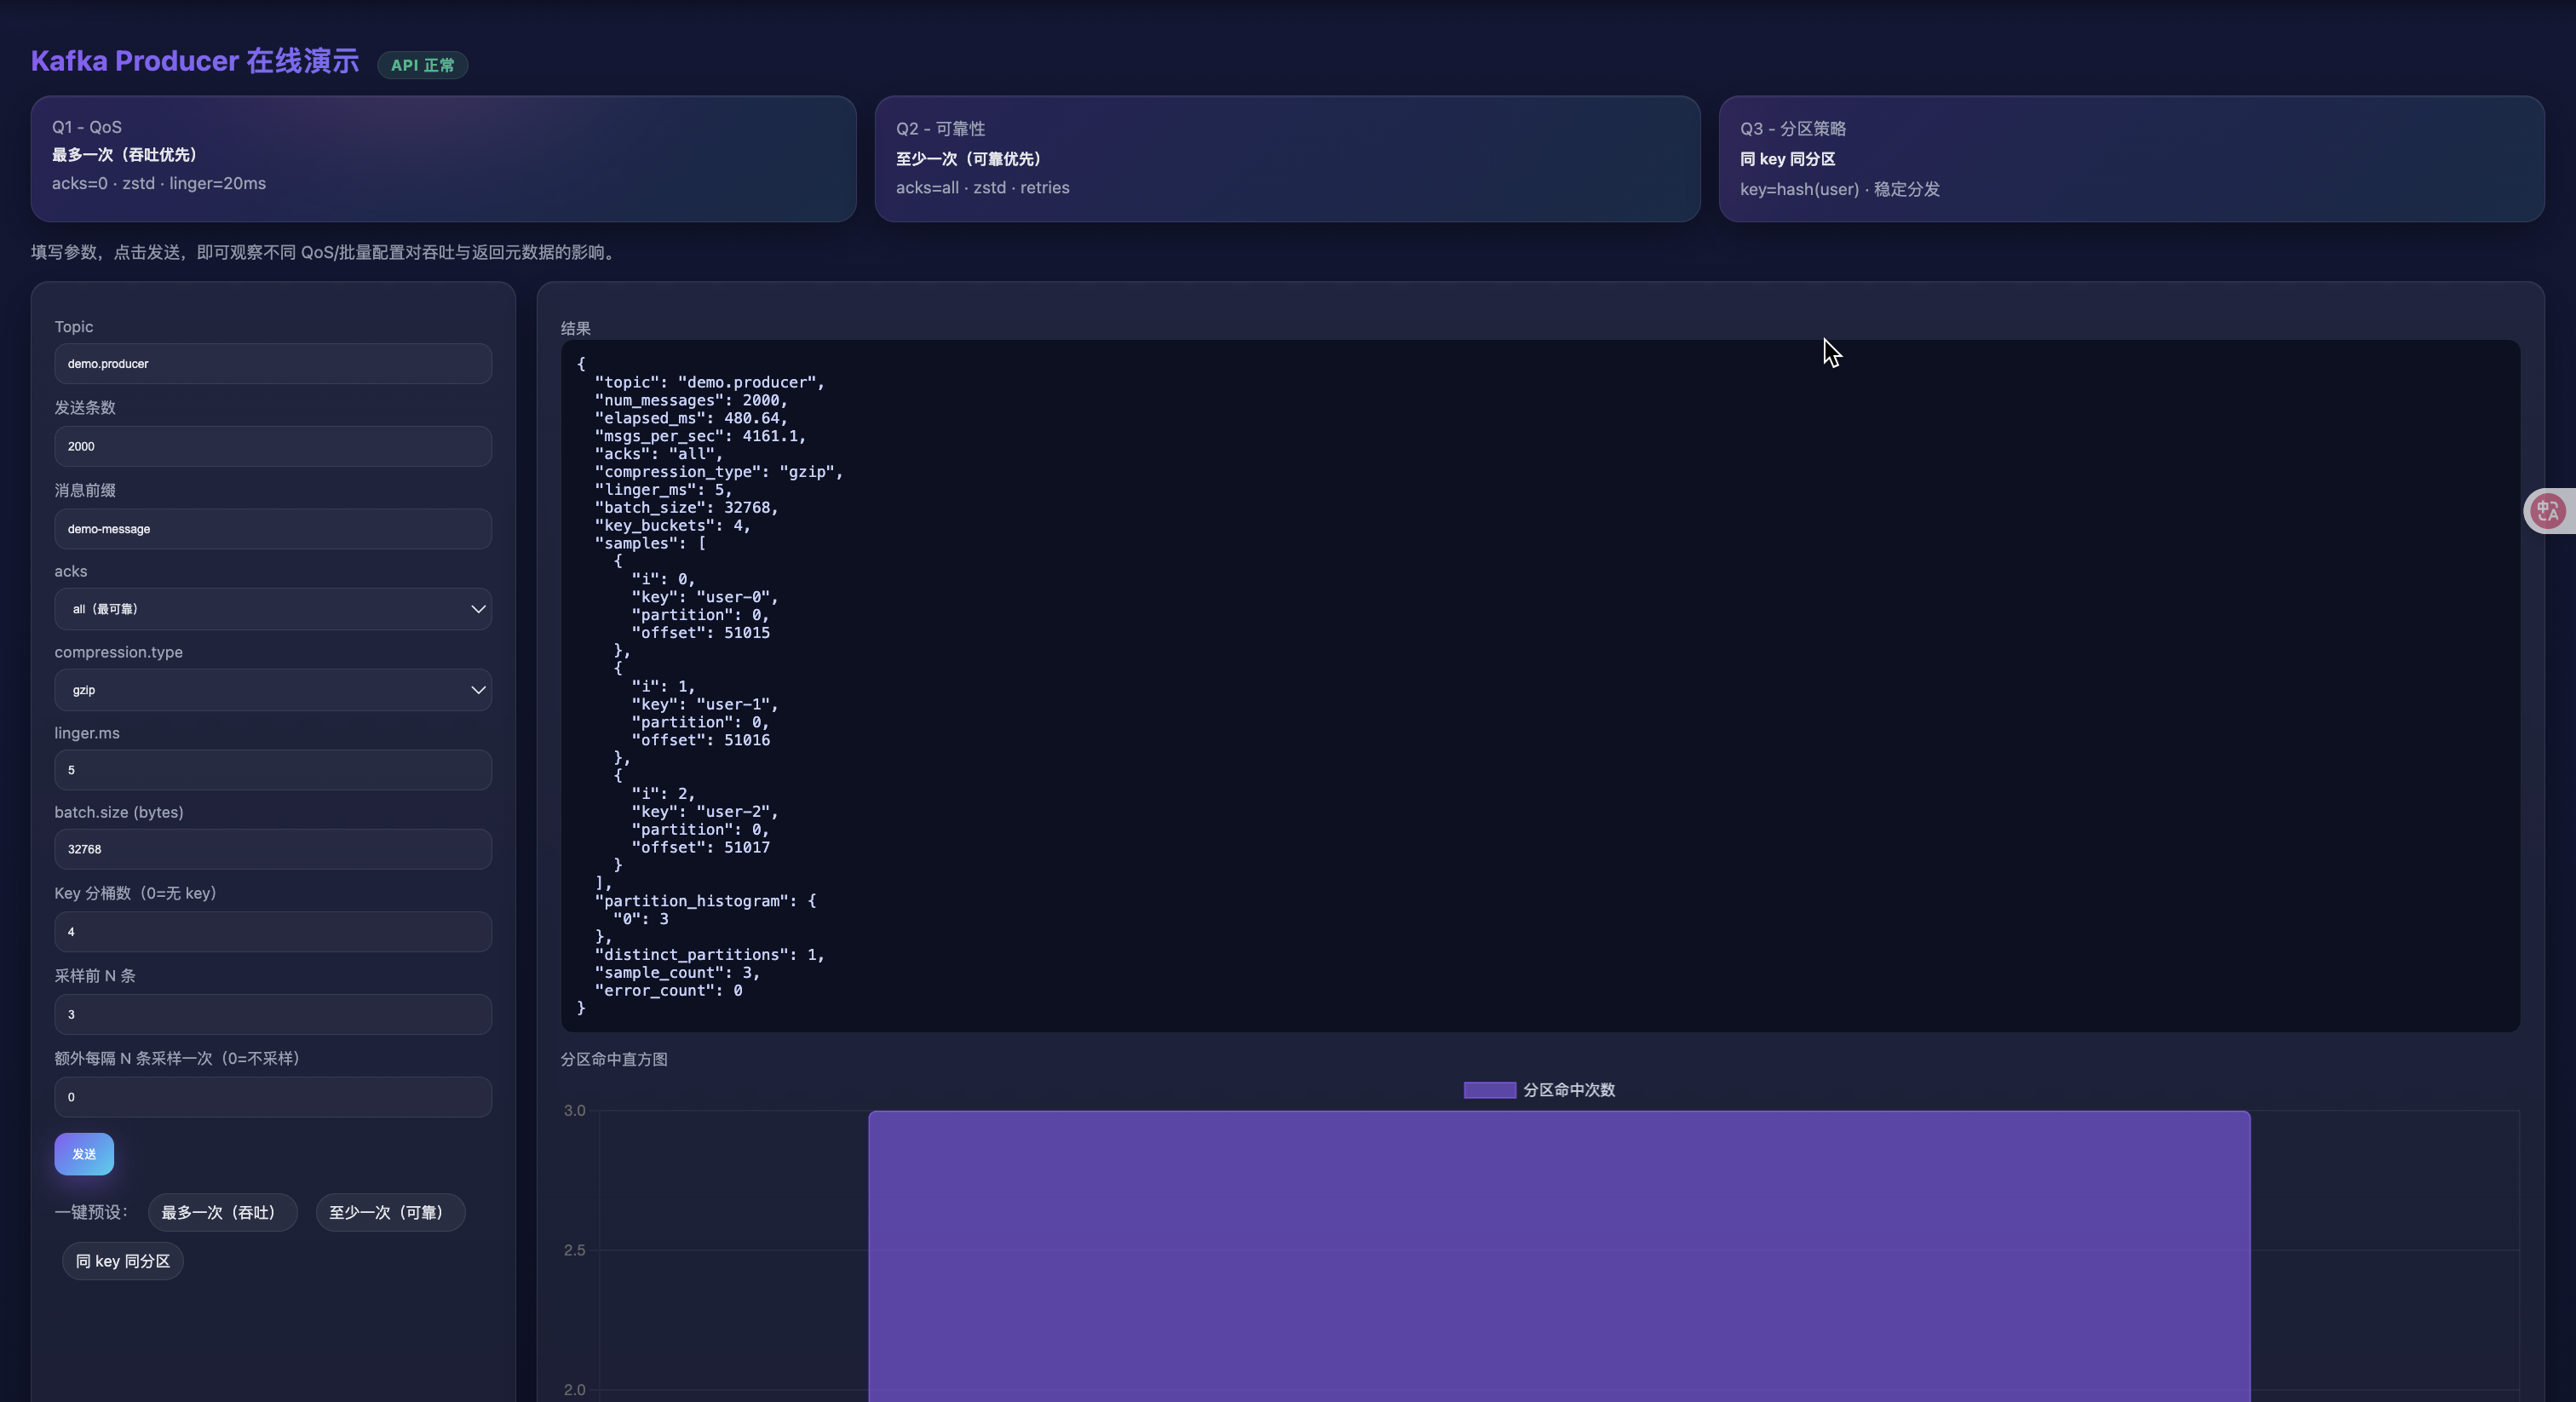The width and height of the screenshot is (2576, 1402).
Task: Apply the 同 key 同分区 preset
Action: click(x=123, y=1261)
